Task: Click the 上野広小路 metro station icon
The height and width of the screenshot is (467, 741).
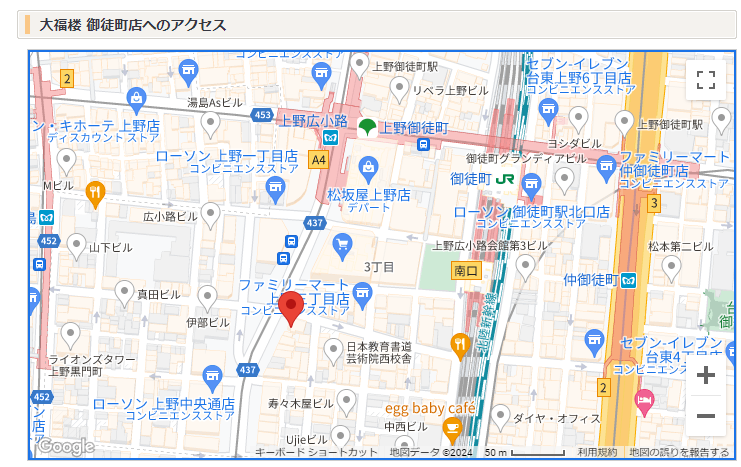Action: pyautogui.click(x=330, y=138)
